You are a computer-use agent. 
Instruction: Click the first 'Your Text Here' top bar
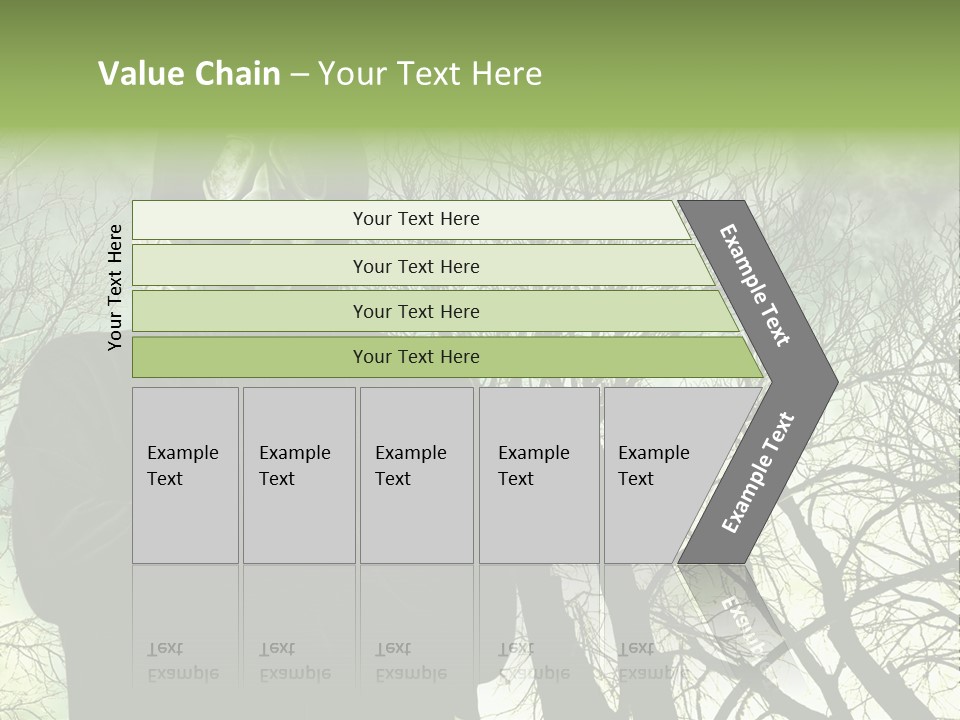click(x=411, y=219)
